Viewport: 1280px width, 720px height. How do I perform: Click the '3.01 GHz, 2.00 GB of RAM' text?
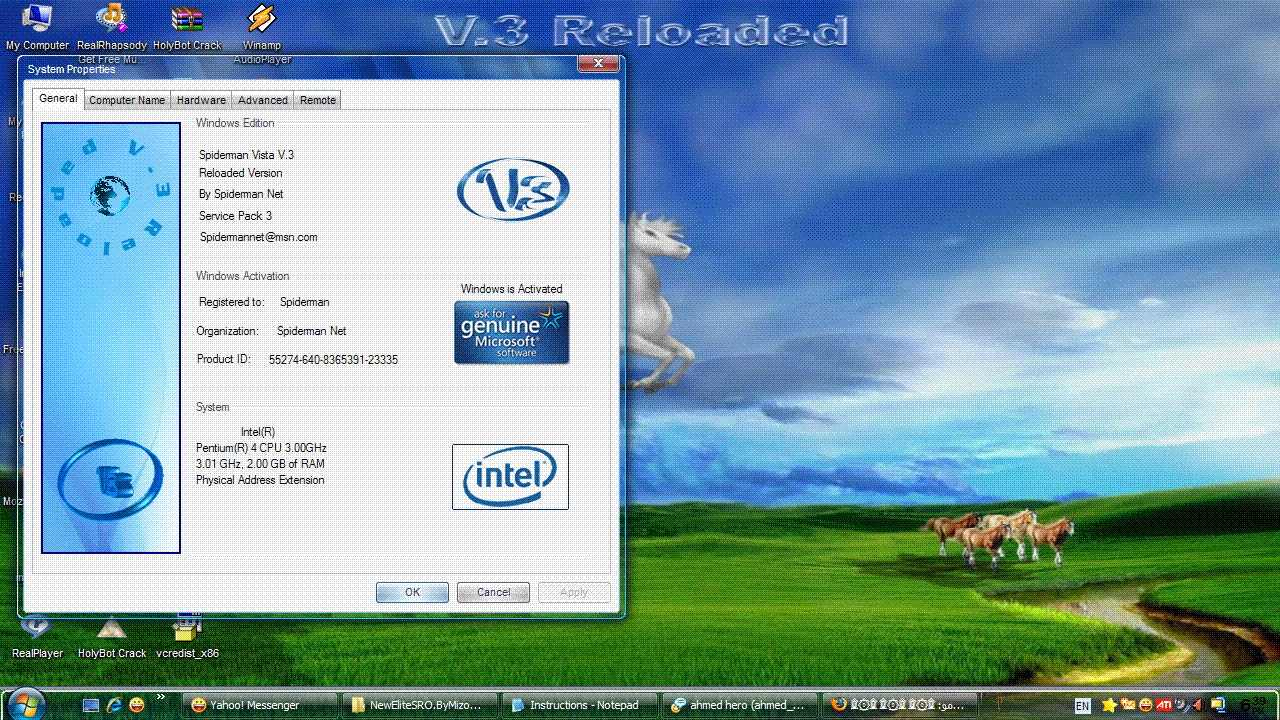click(x=260, y=464)
